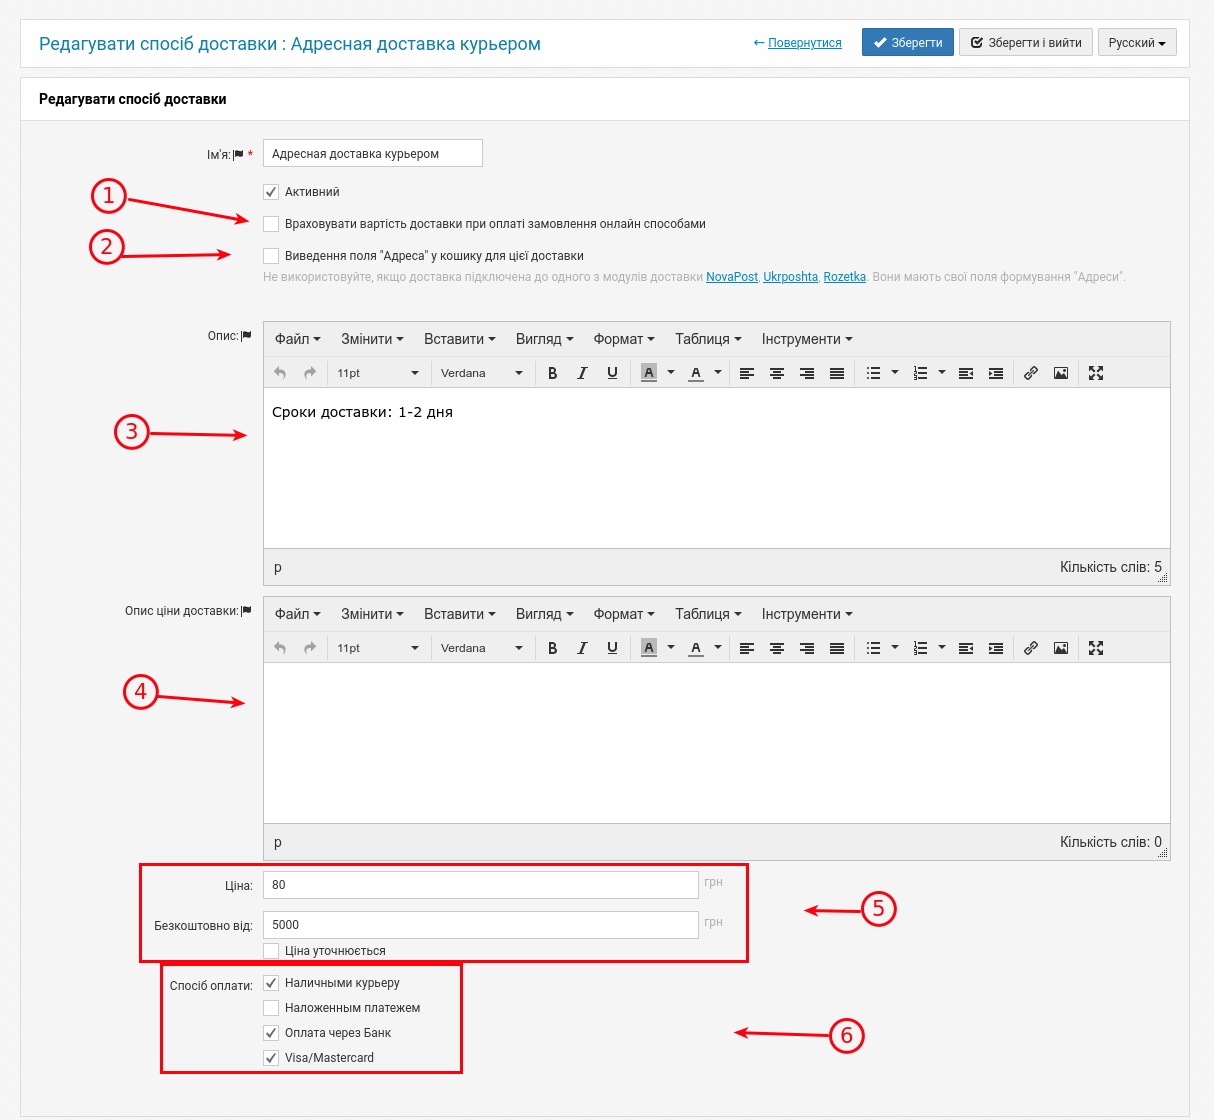The width and height of the screenshot is (1214, 1120).
Task: Undo in the Опис ціни доставки editor
Action: click(280, 648)
